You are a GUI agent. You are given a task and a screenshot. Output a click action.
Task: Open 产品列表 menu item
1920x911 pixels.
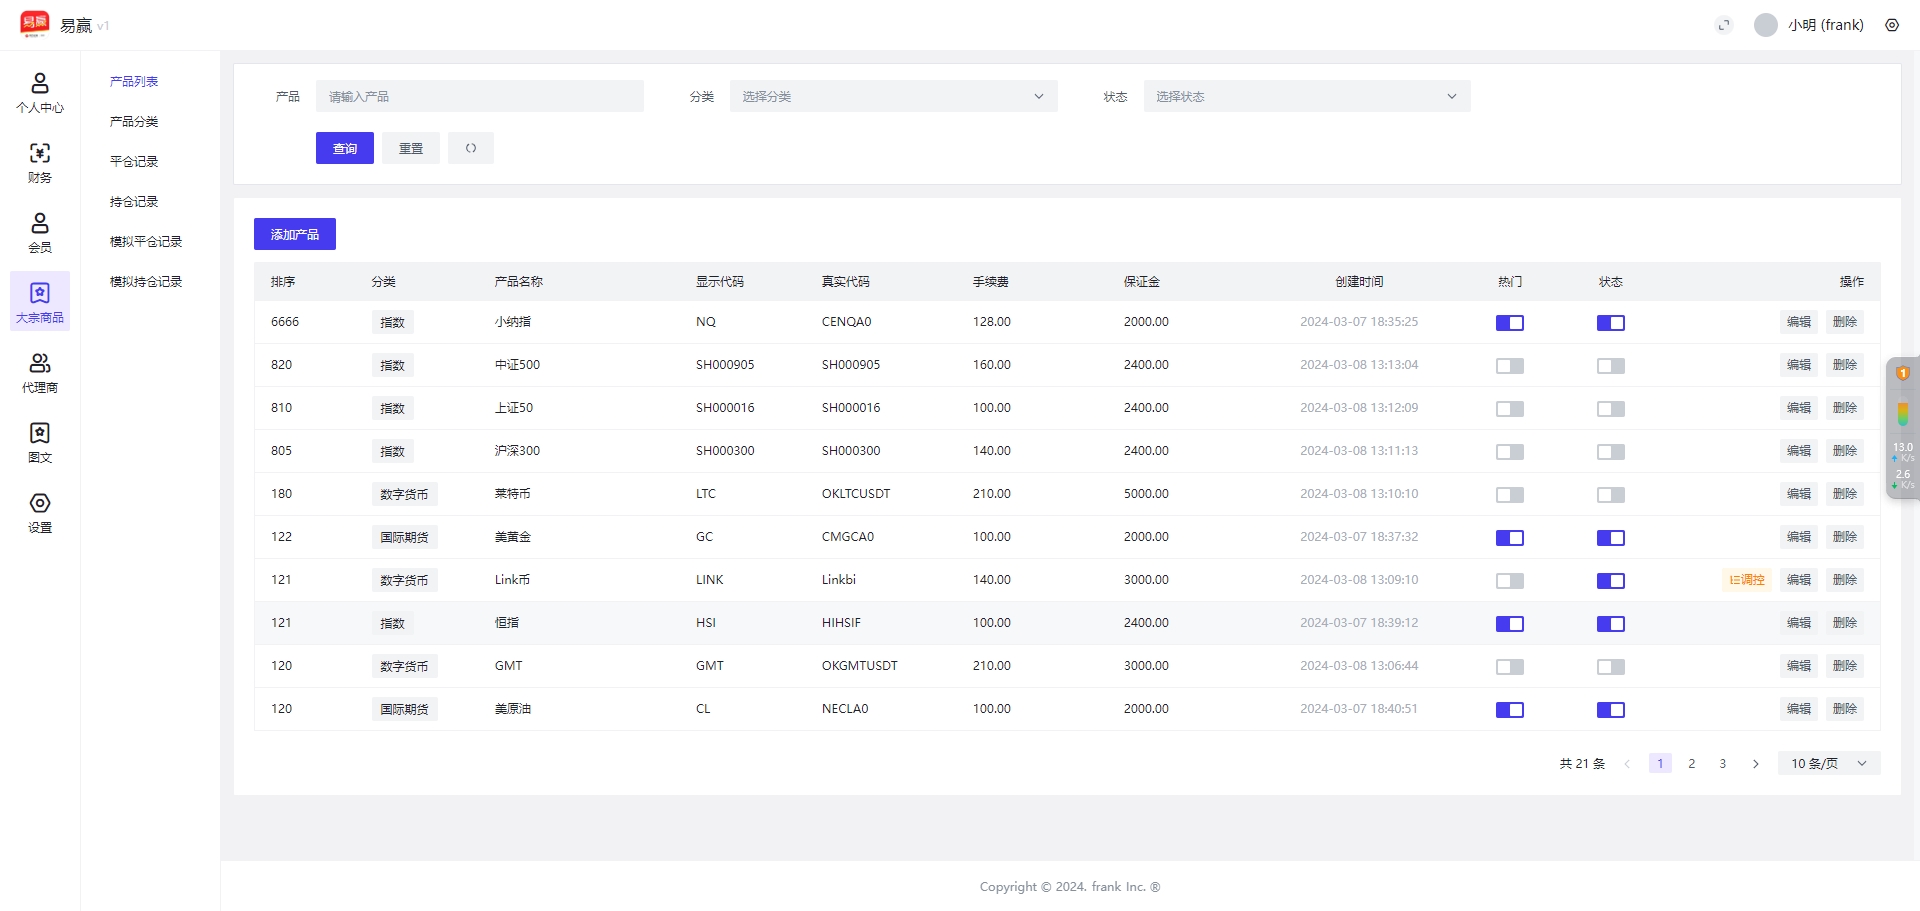(x=134, y=81)
